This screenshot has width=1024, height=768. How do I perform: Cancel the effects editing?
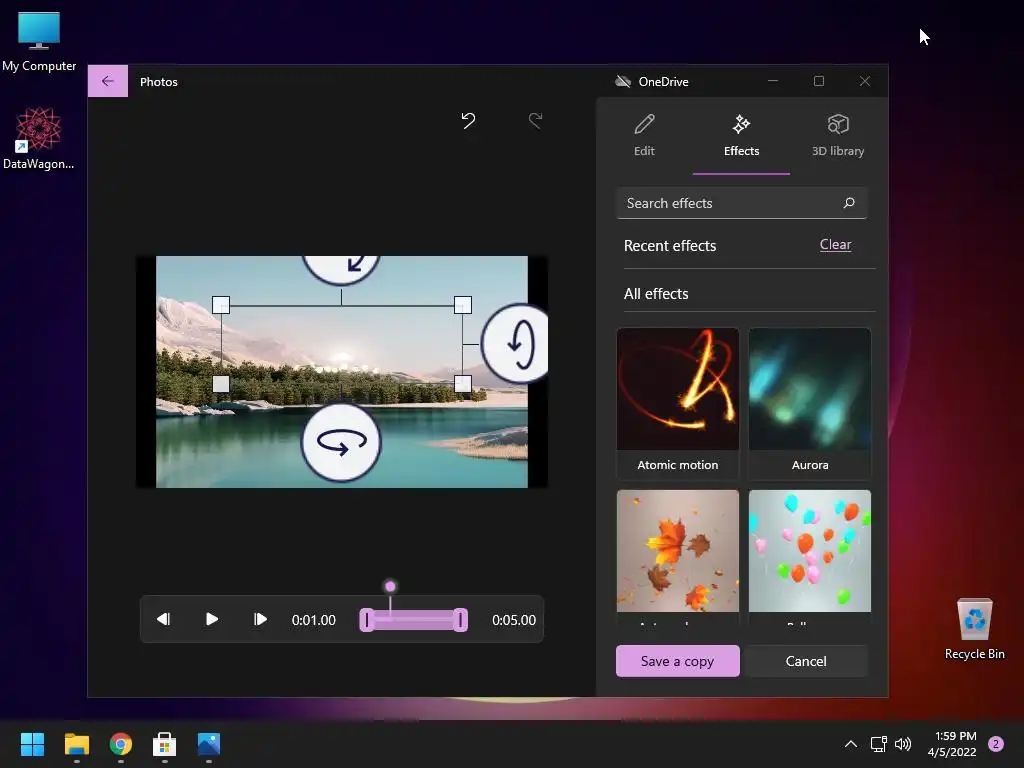click(x=806, y=661)
